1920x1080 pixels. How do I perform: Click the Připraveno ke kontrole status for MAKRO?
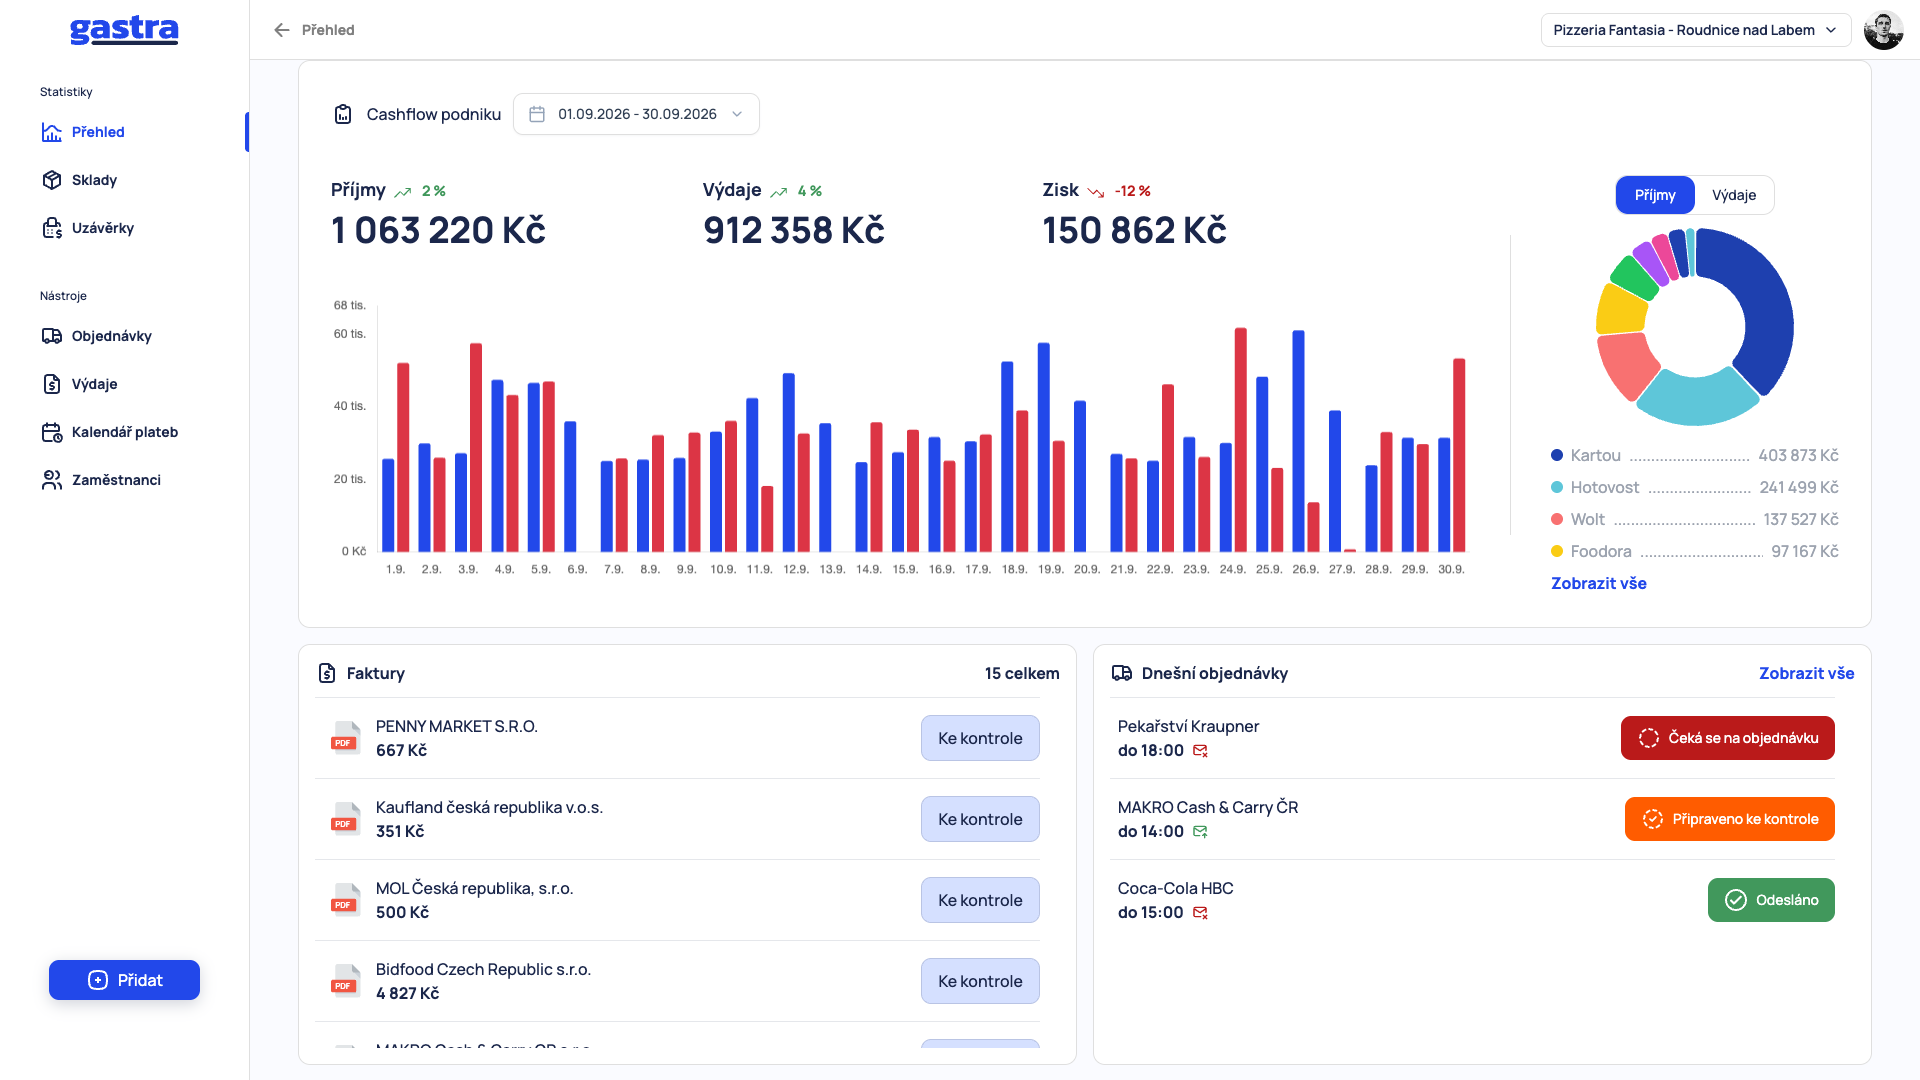(1729, 819)
